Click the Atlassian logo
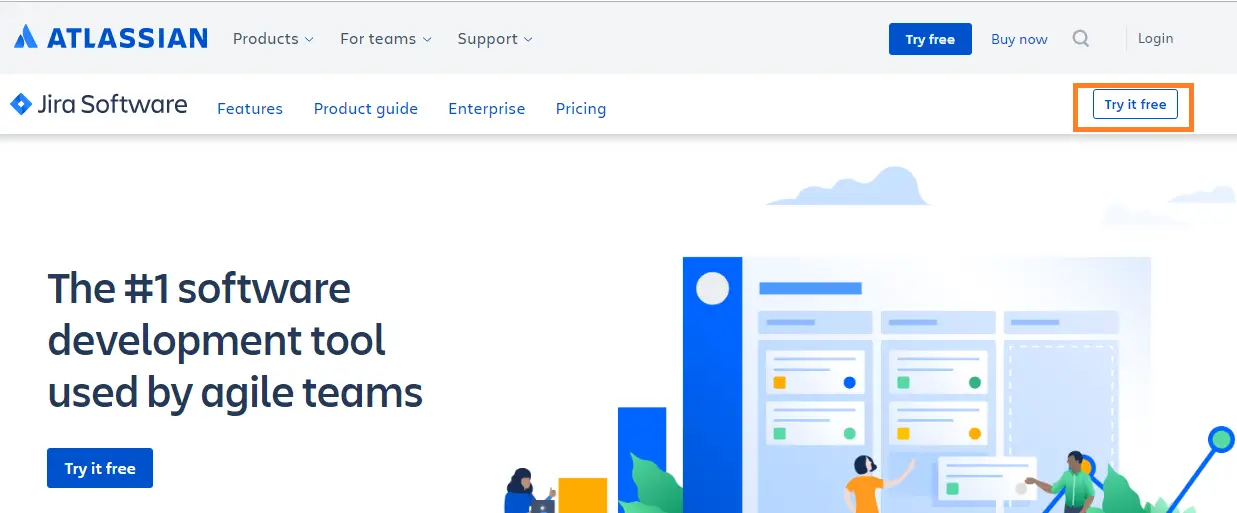 pyautogui.click(x=111, y=38)
